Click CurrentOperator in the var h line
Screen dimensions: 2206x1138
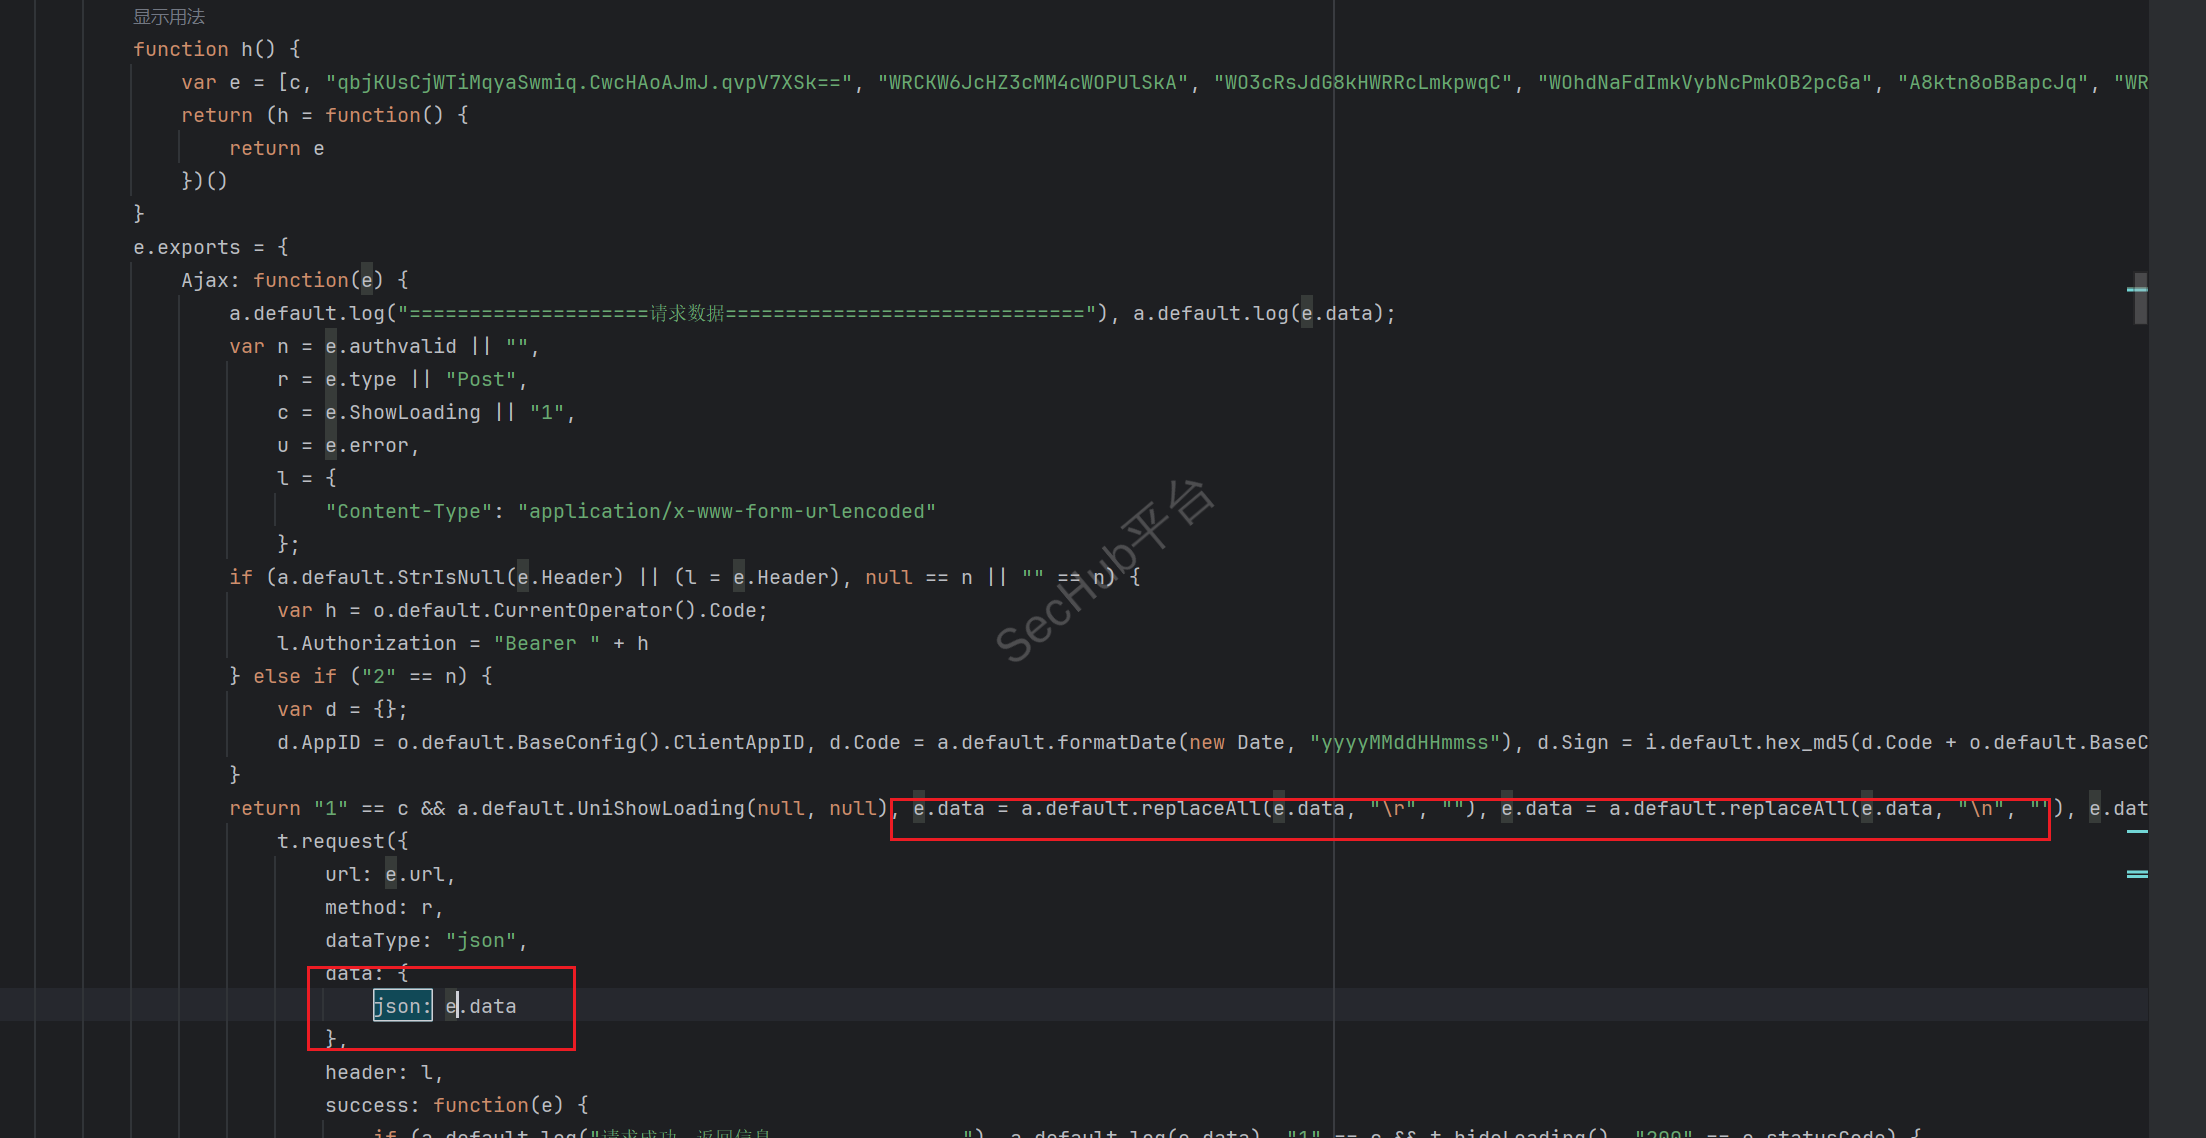(582, 610)
